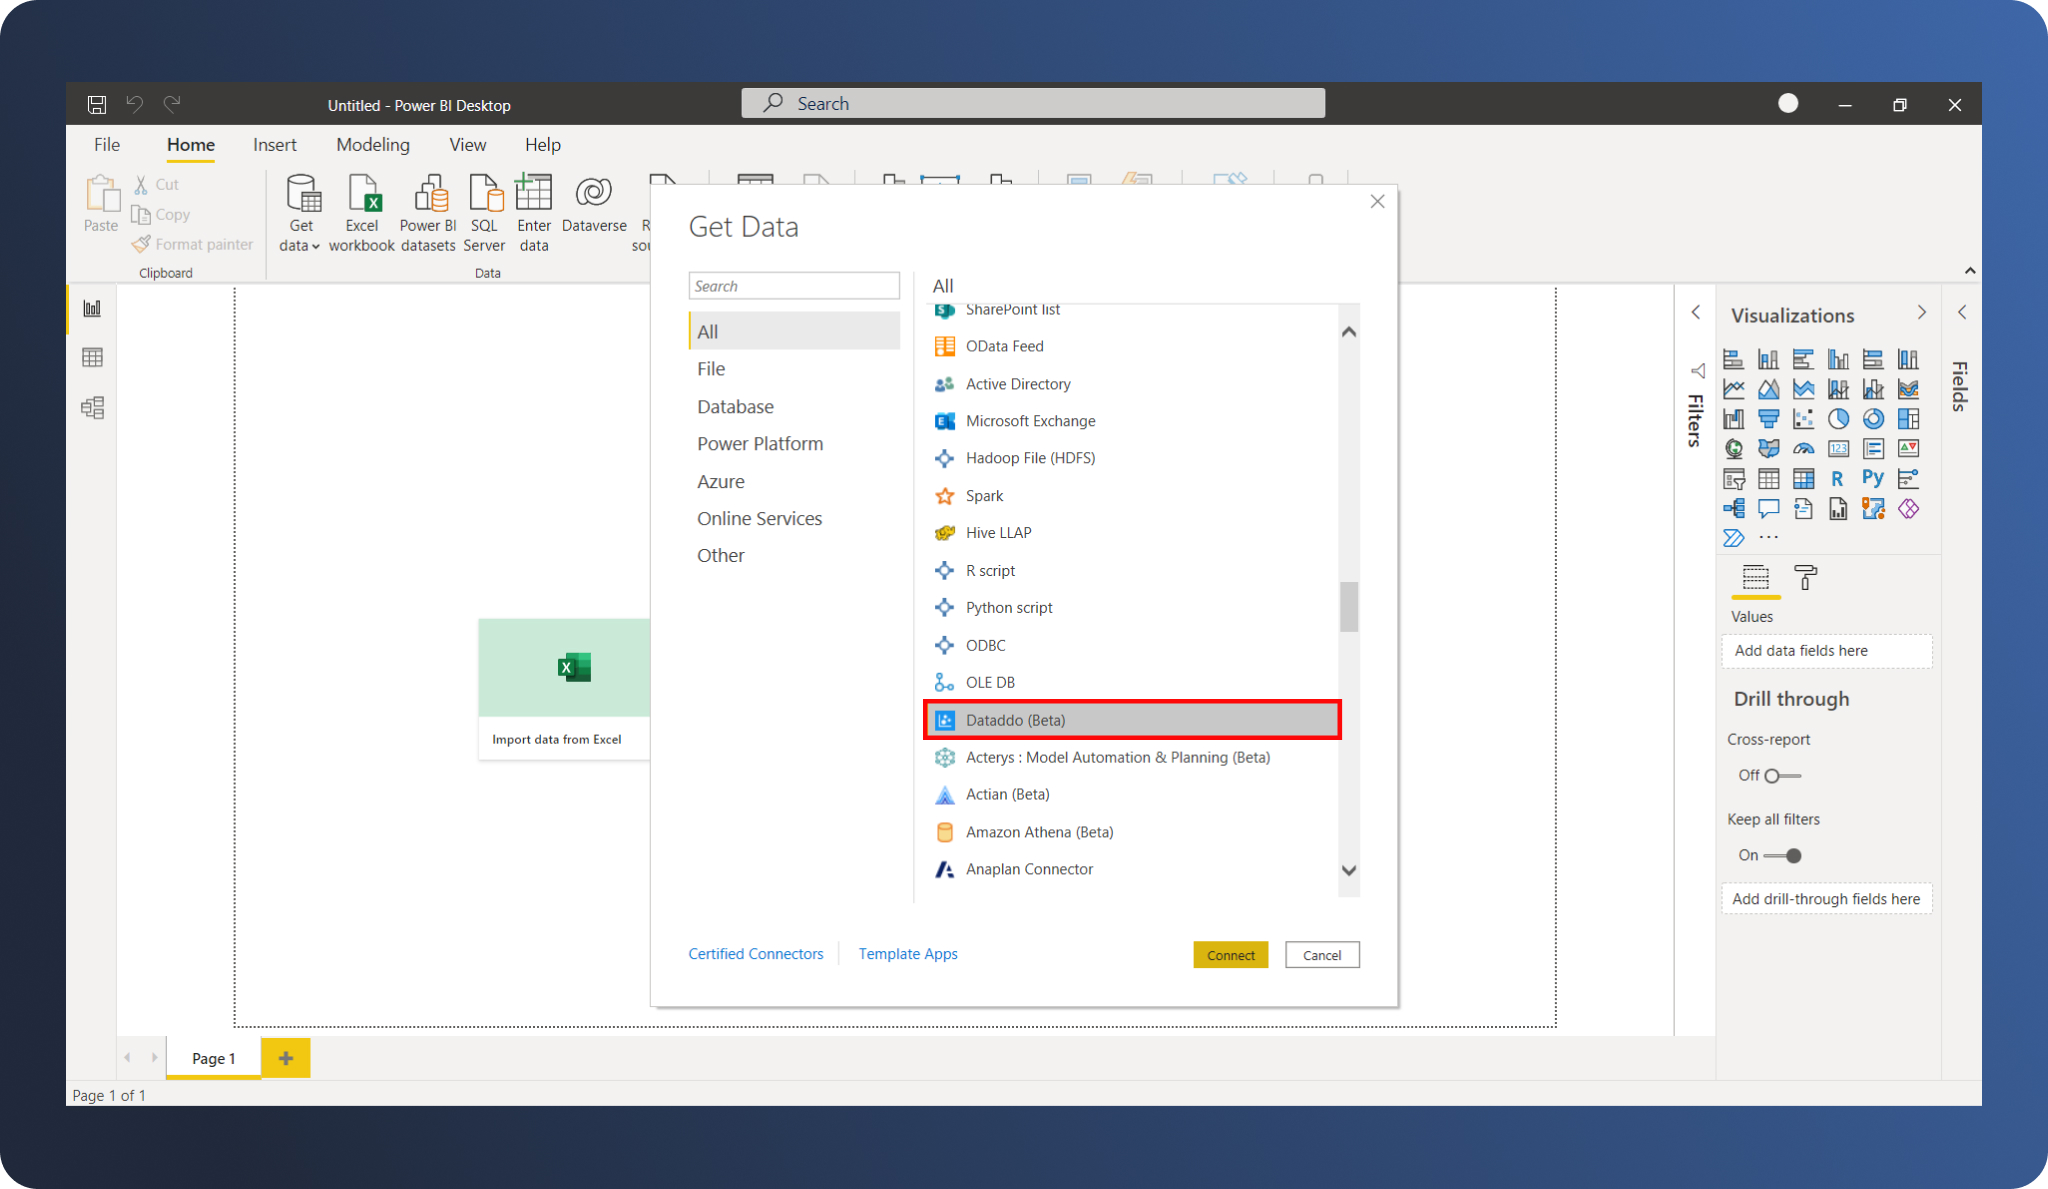Screen dimensions: 2048x1189
Task: Search for a data source in search field
Action: tap(793, 285)
